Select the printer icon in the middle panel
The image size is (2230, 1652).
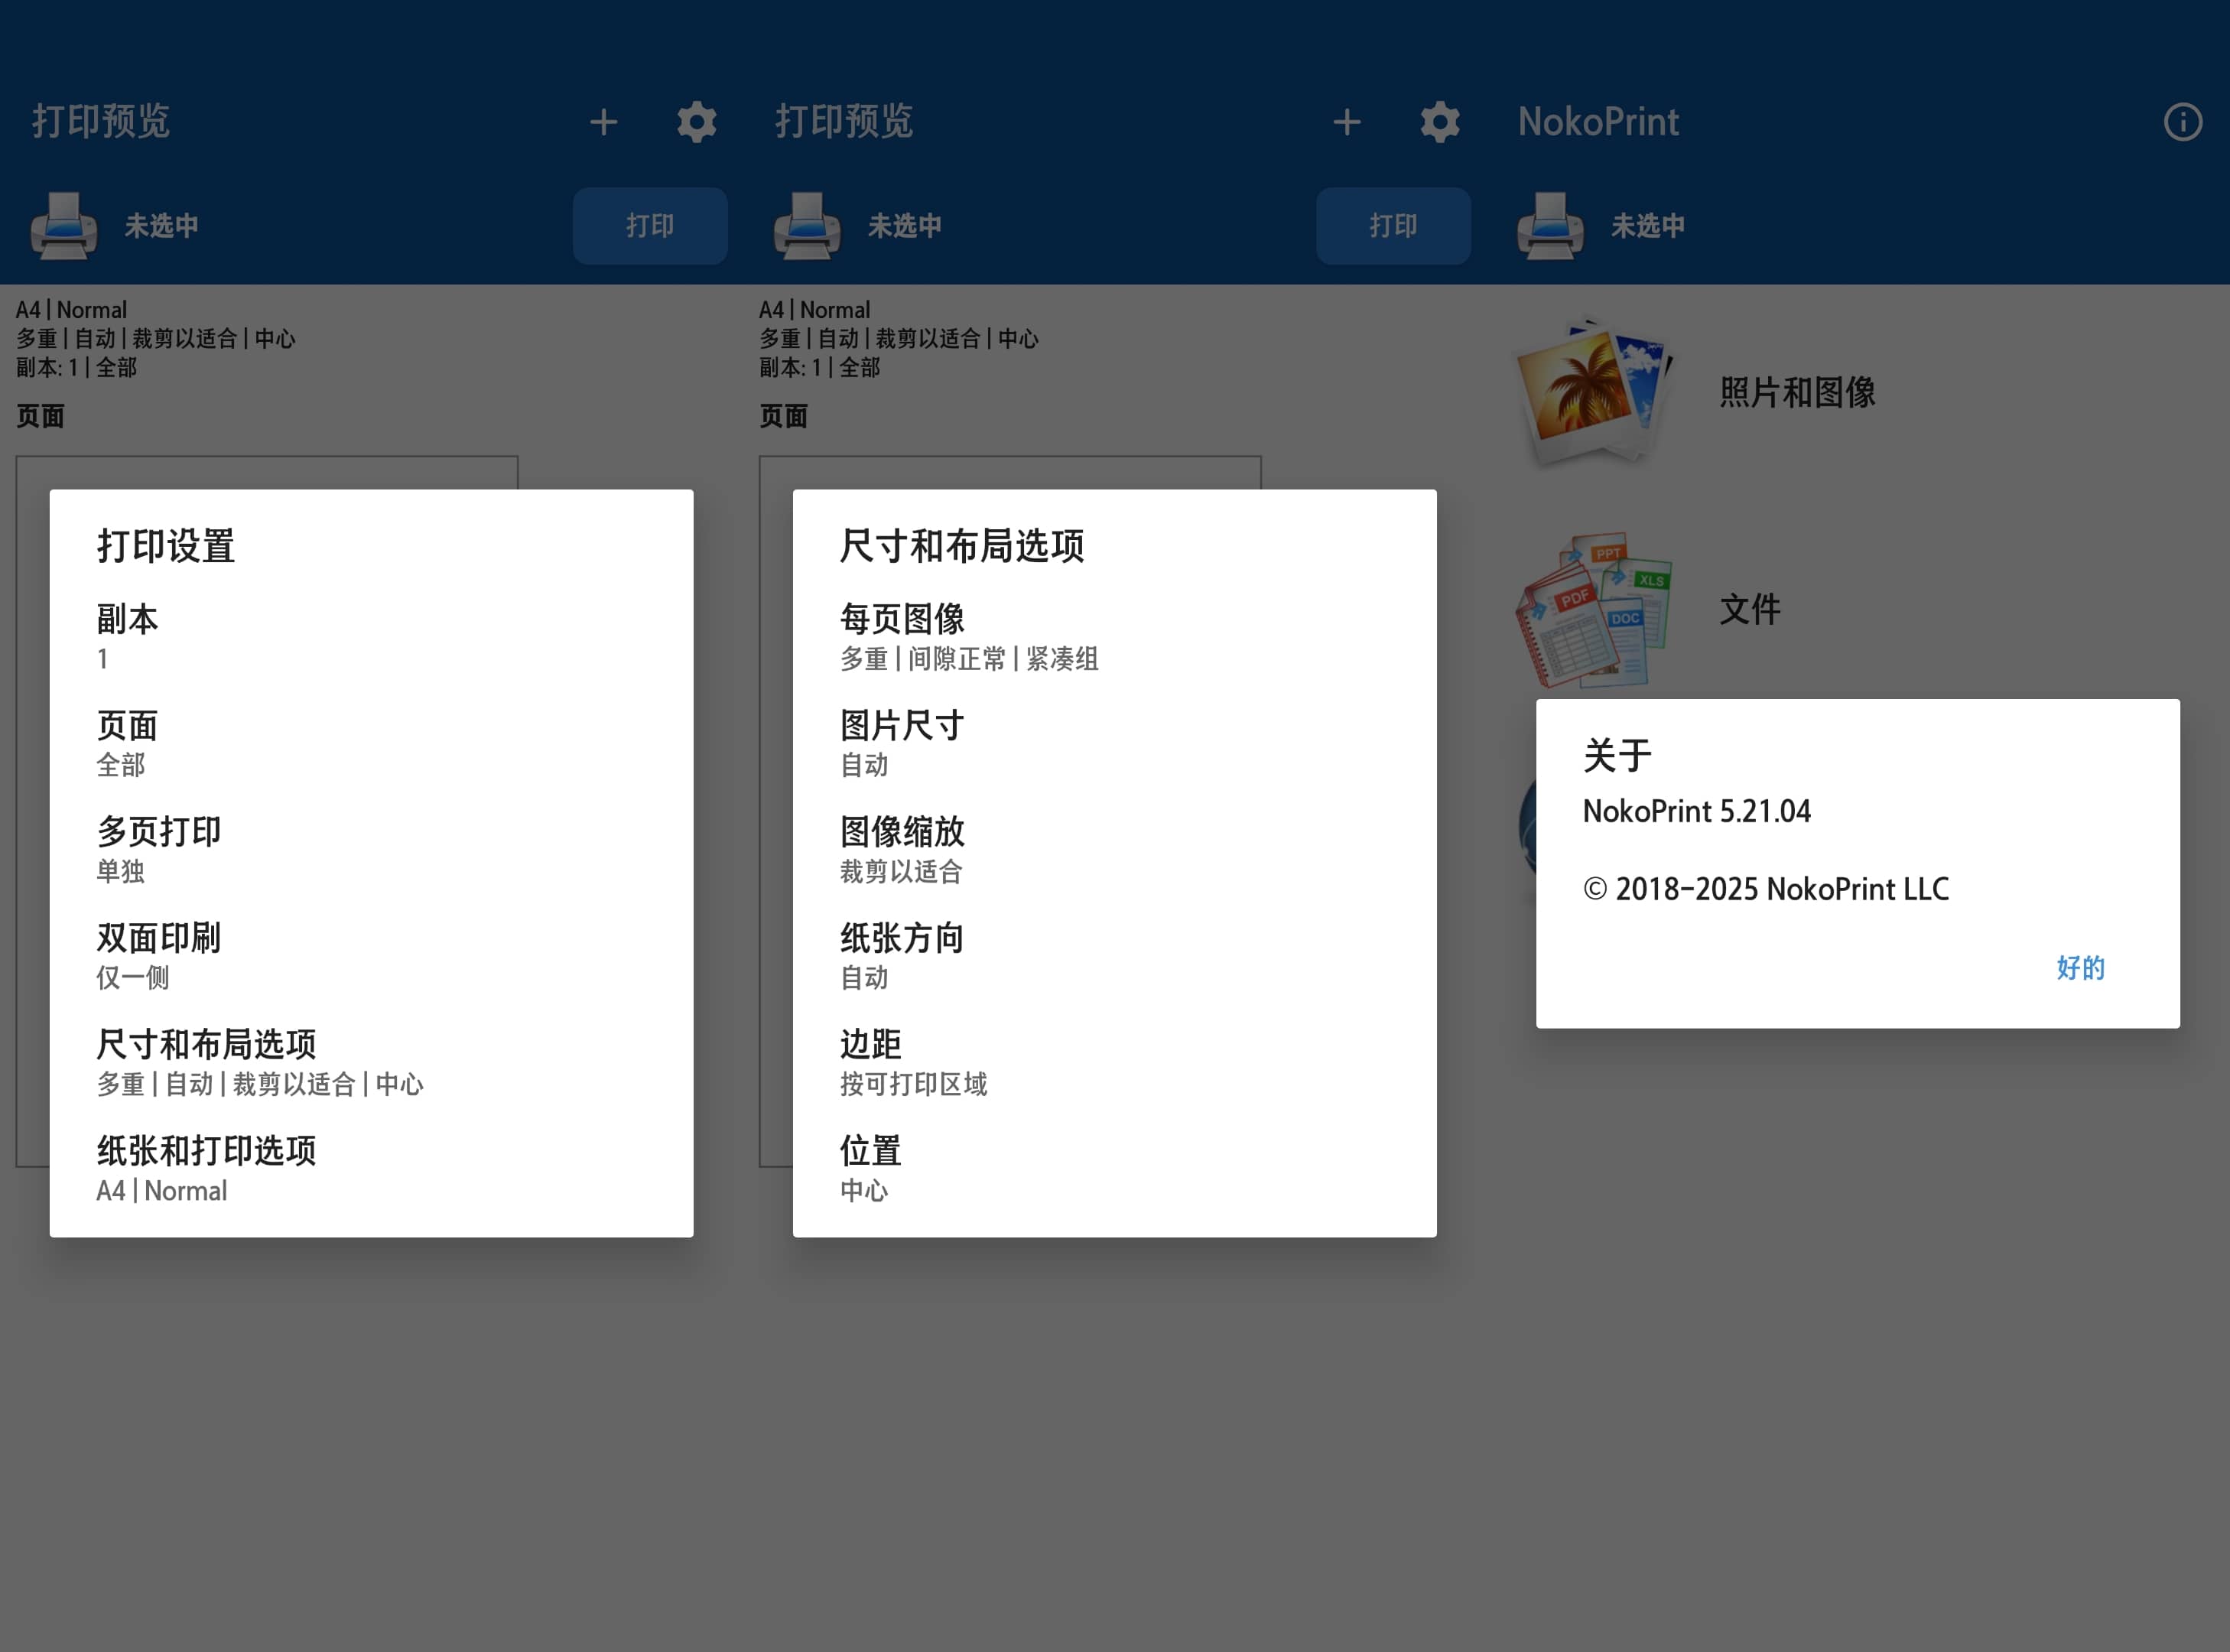(807, 225)
